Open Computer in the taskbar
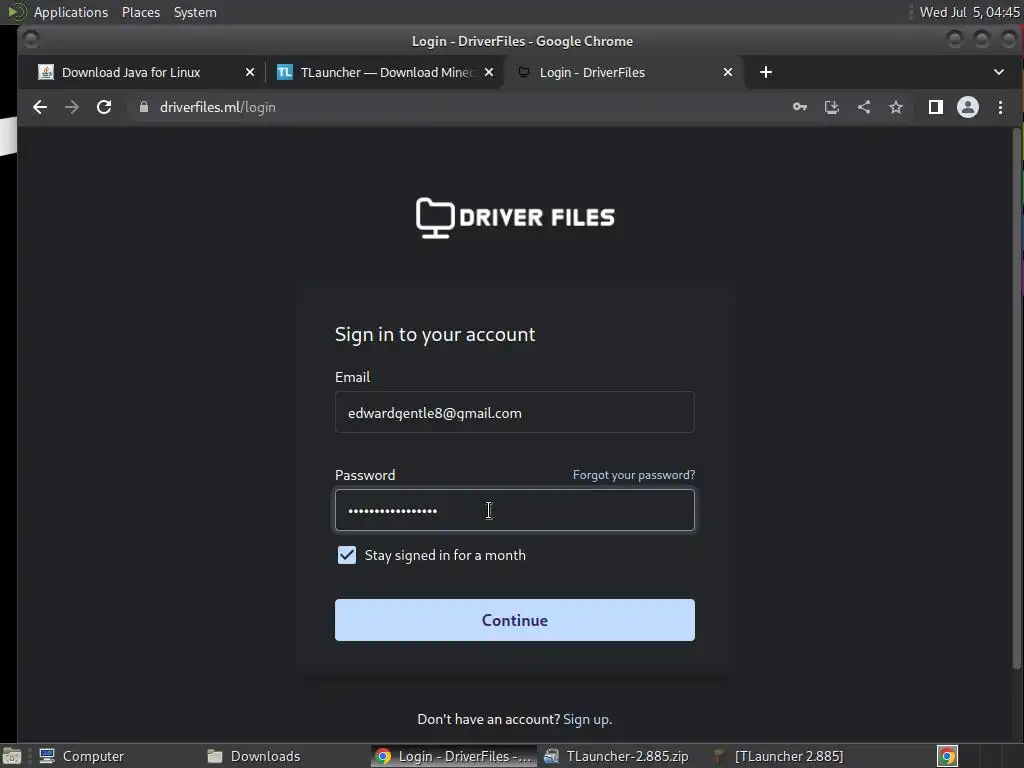The width and height of the screenshot is (1024, 768). [x=82, y=756]
